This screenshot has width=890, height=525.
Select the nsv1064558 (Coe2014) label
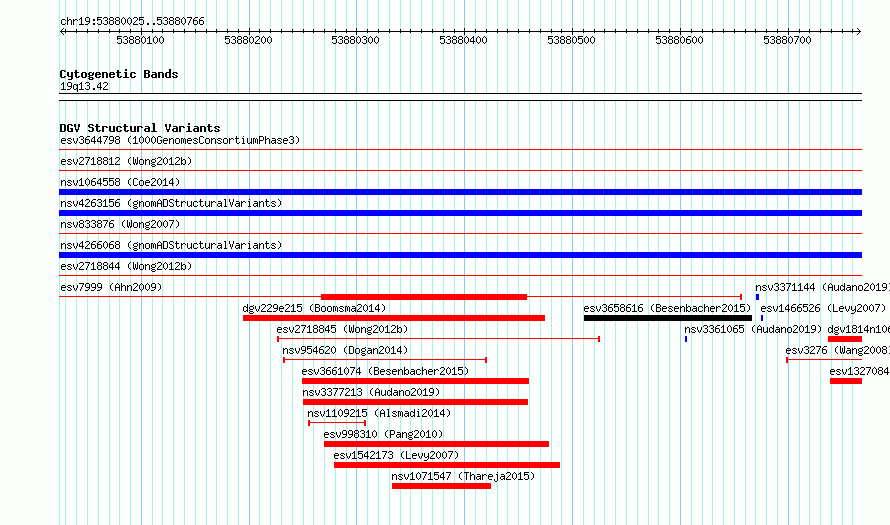(x=120, y=182)
